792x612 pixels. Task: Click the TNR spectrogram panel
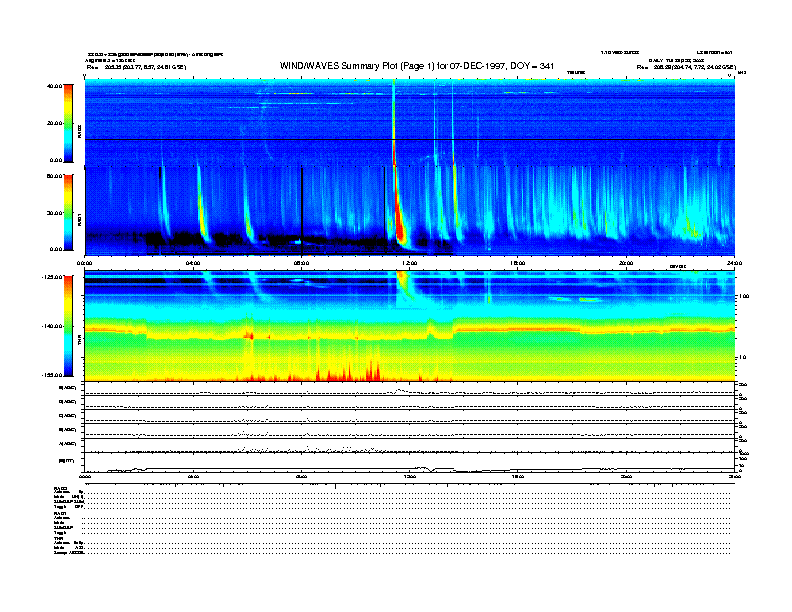click(410, 326)
